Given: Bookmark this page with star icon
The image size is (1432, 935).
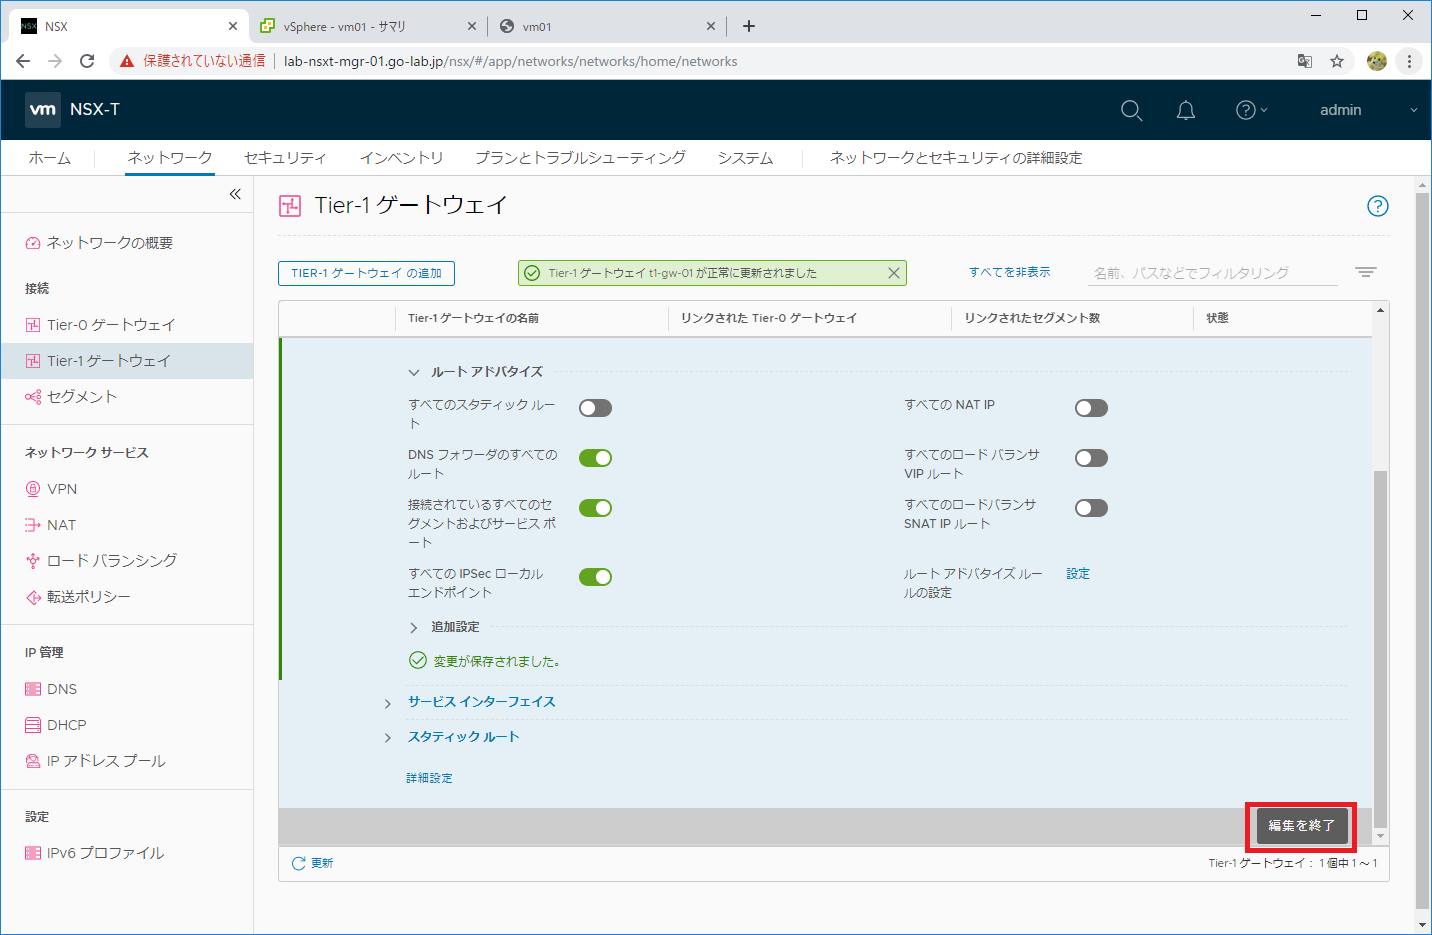Looking at the screenshot, I should coord(1337,61).
